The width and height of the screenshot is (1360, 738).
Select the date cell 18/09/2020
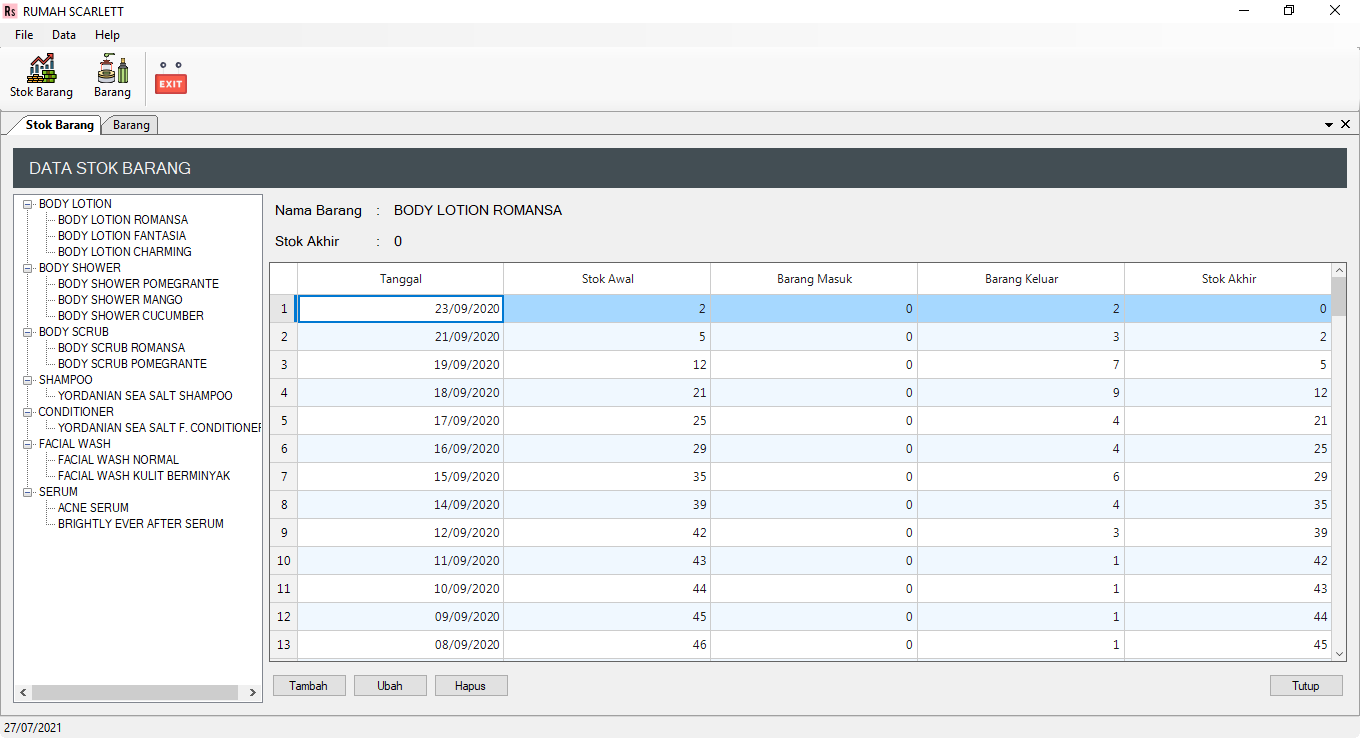[400, 393]
